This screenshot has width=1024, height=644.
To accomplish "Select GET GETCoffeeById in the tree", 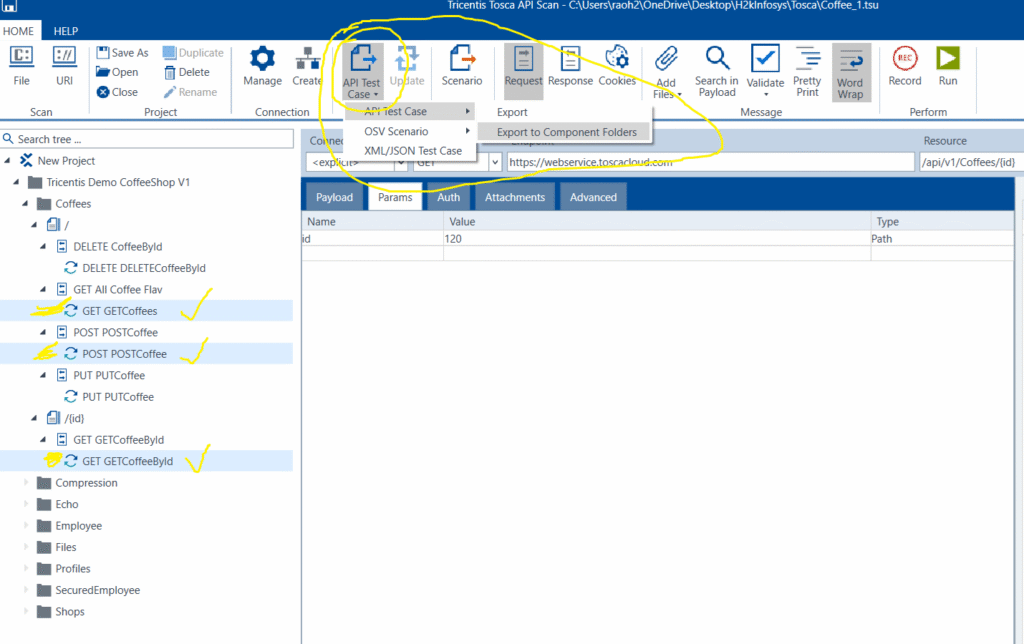I will point(125,460).
